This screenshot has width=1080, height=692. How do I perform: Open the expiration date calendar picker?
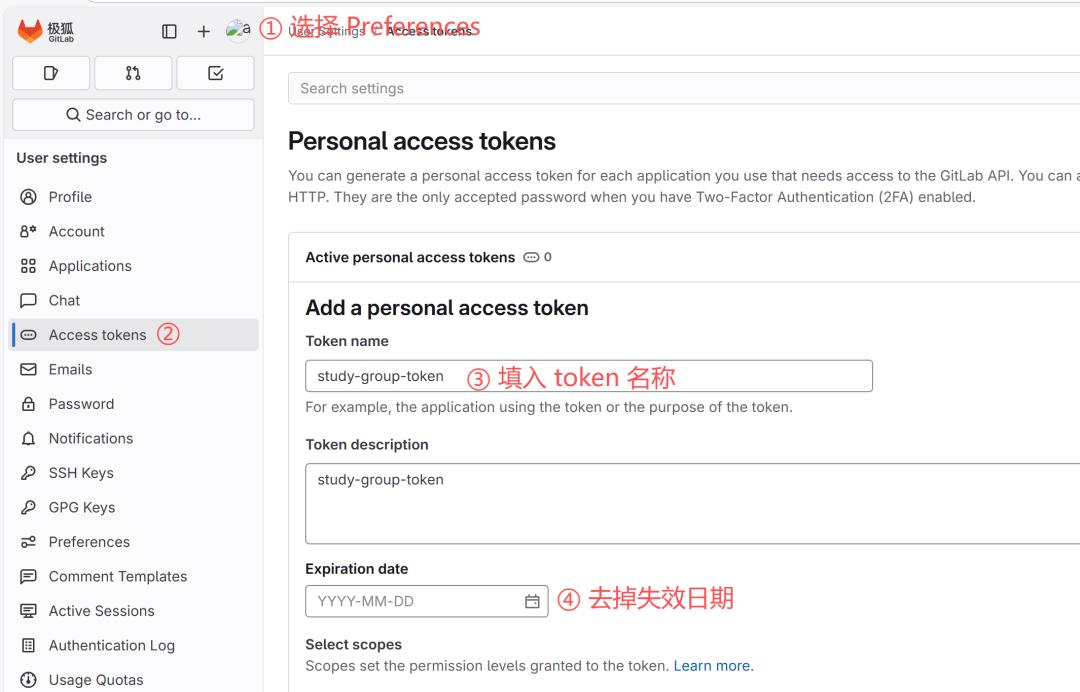pos(533,600)
